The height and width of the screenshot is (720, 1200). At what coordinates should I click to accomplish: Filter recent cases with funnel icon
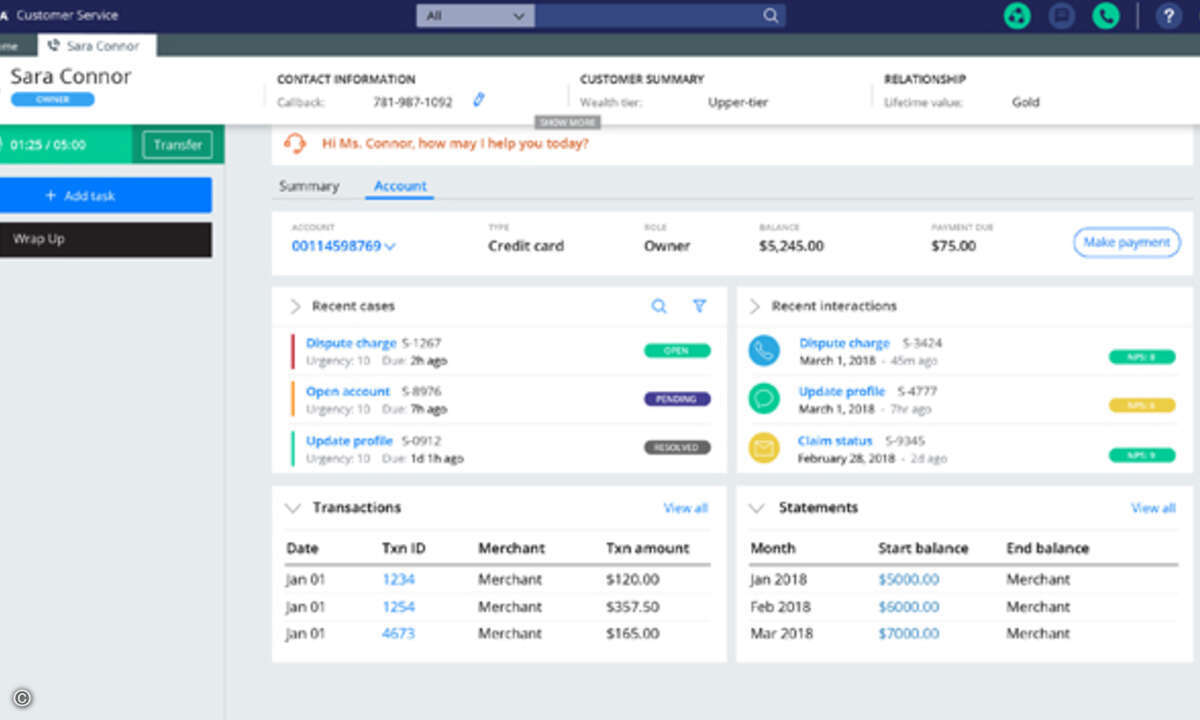700,306
